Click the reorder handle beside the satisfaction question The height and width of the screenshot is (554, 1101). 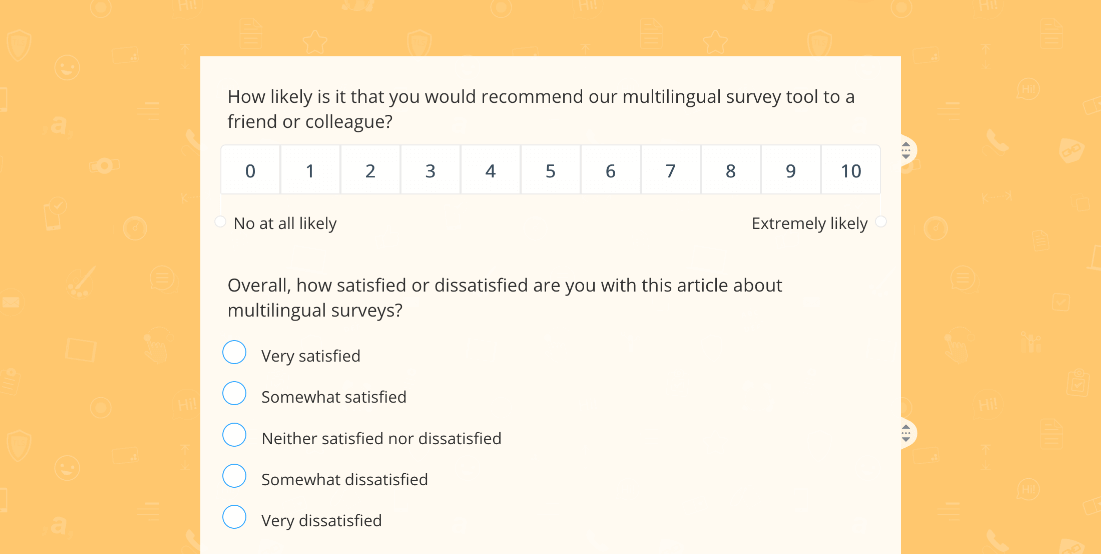(x=906, y=434)
